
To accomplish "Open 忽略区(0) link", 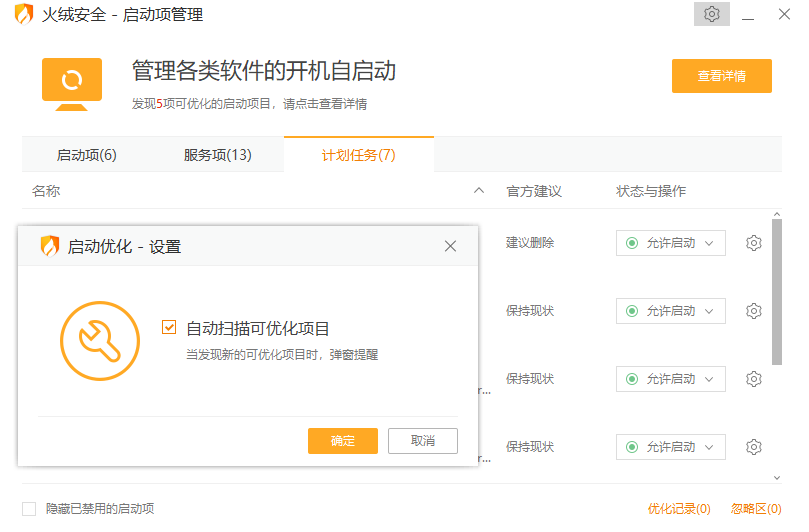I will point(756,509).
